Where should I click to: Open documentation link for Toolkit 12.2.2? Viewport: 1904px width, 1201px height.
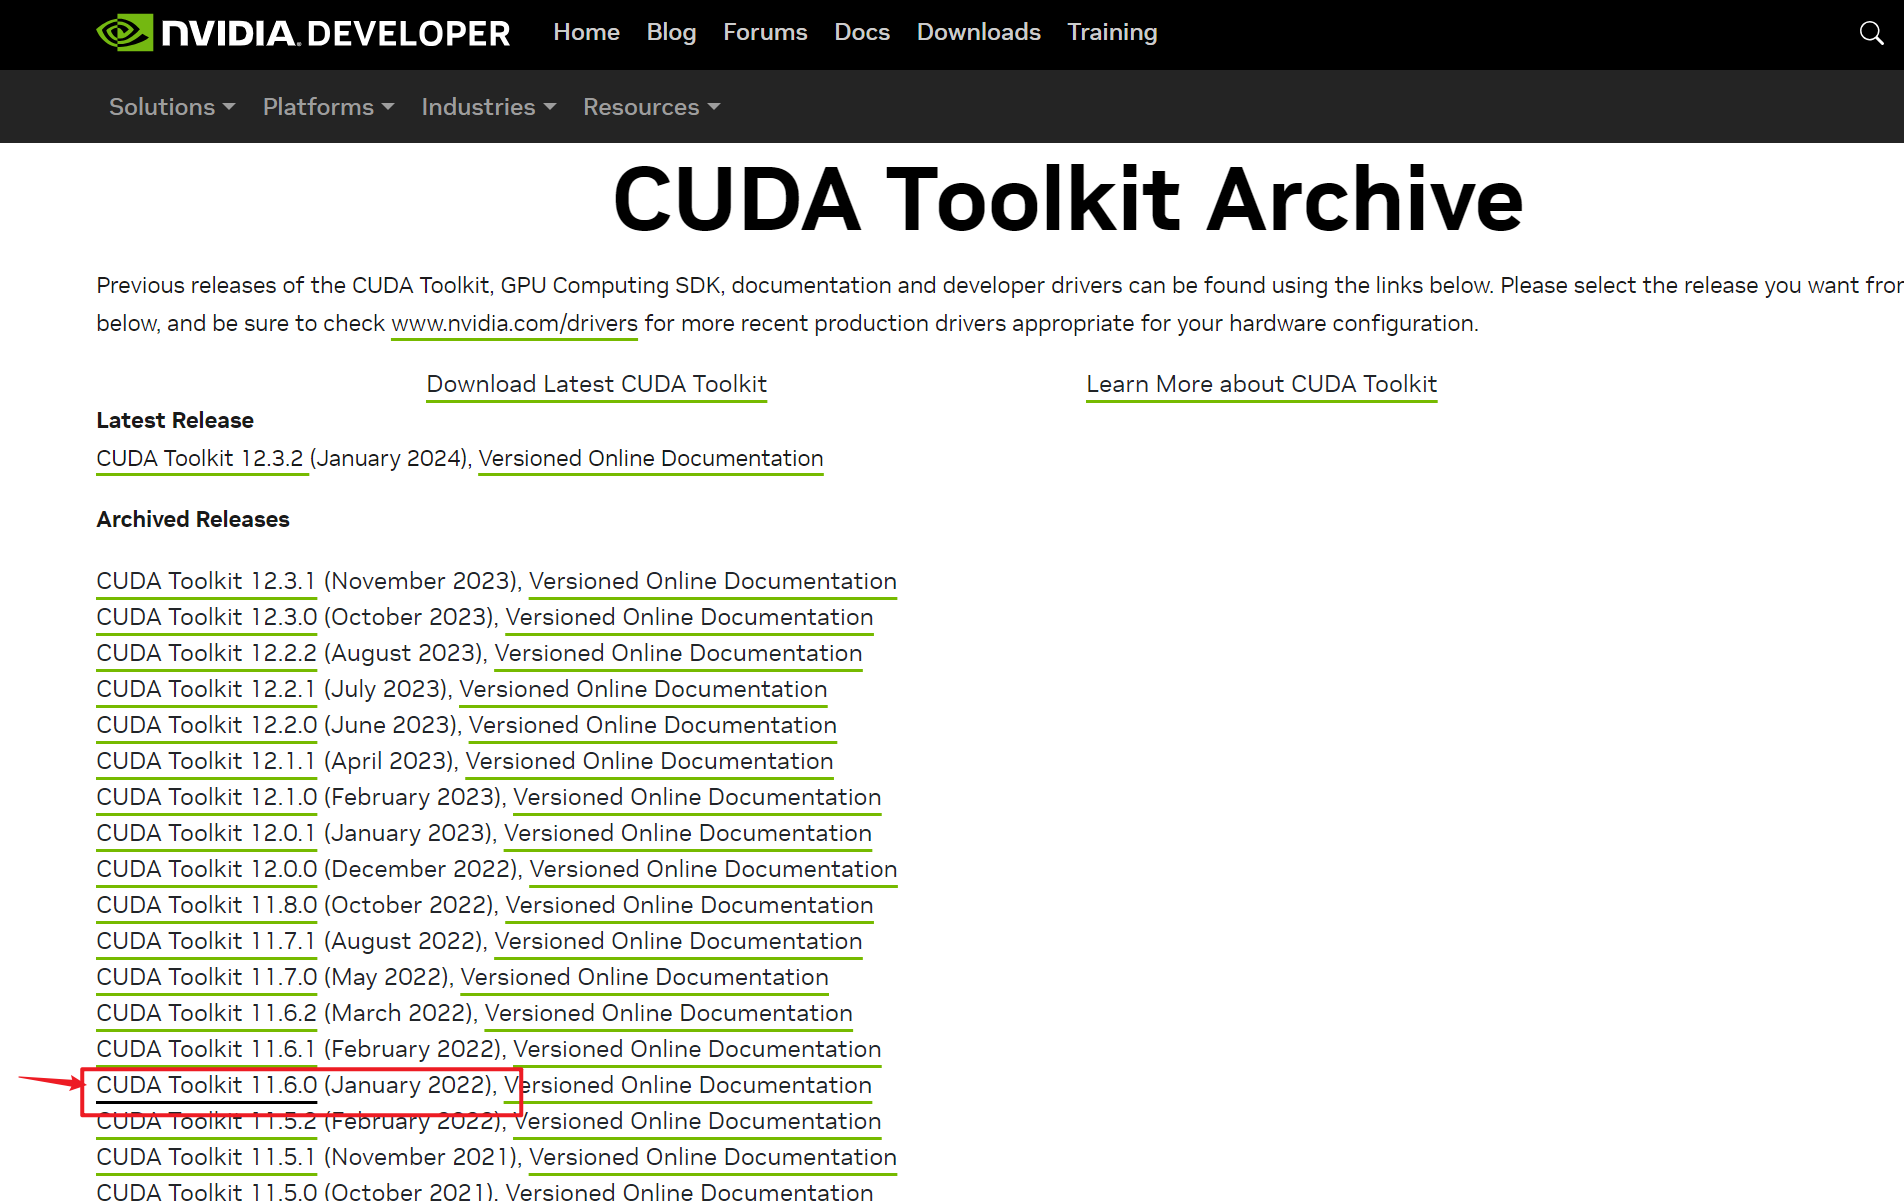coord(678,654)
